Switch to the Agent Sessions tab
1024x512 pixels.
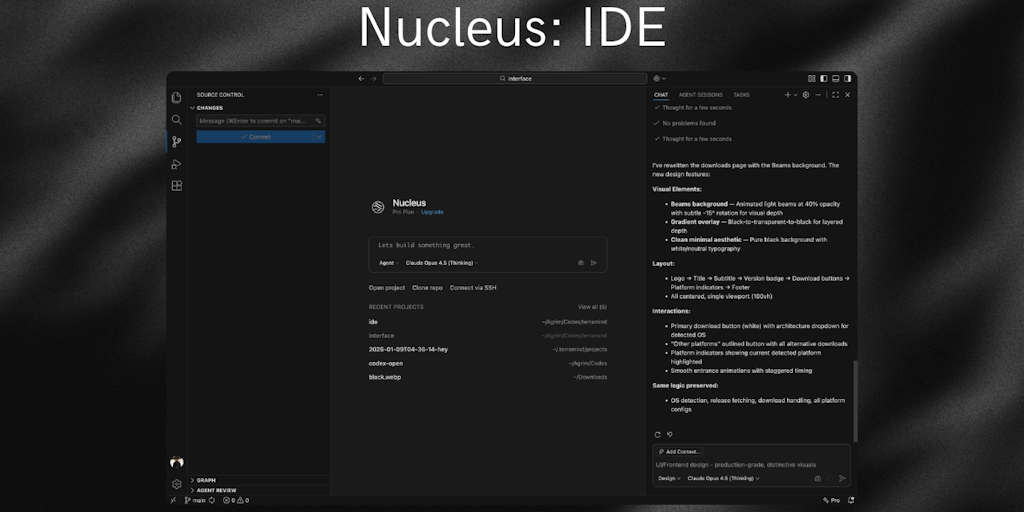click(701, 95)
